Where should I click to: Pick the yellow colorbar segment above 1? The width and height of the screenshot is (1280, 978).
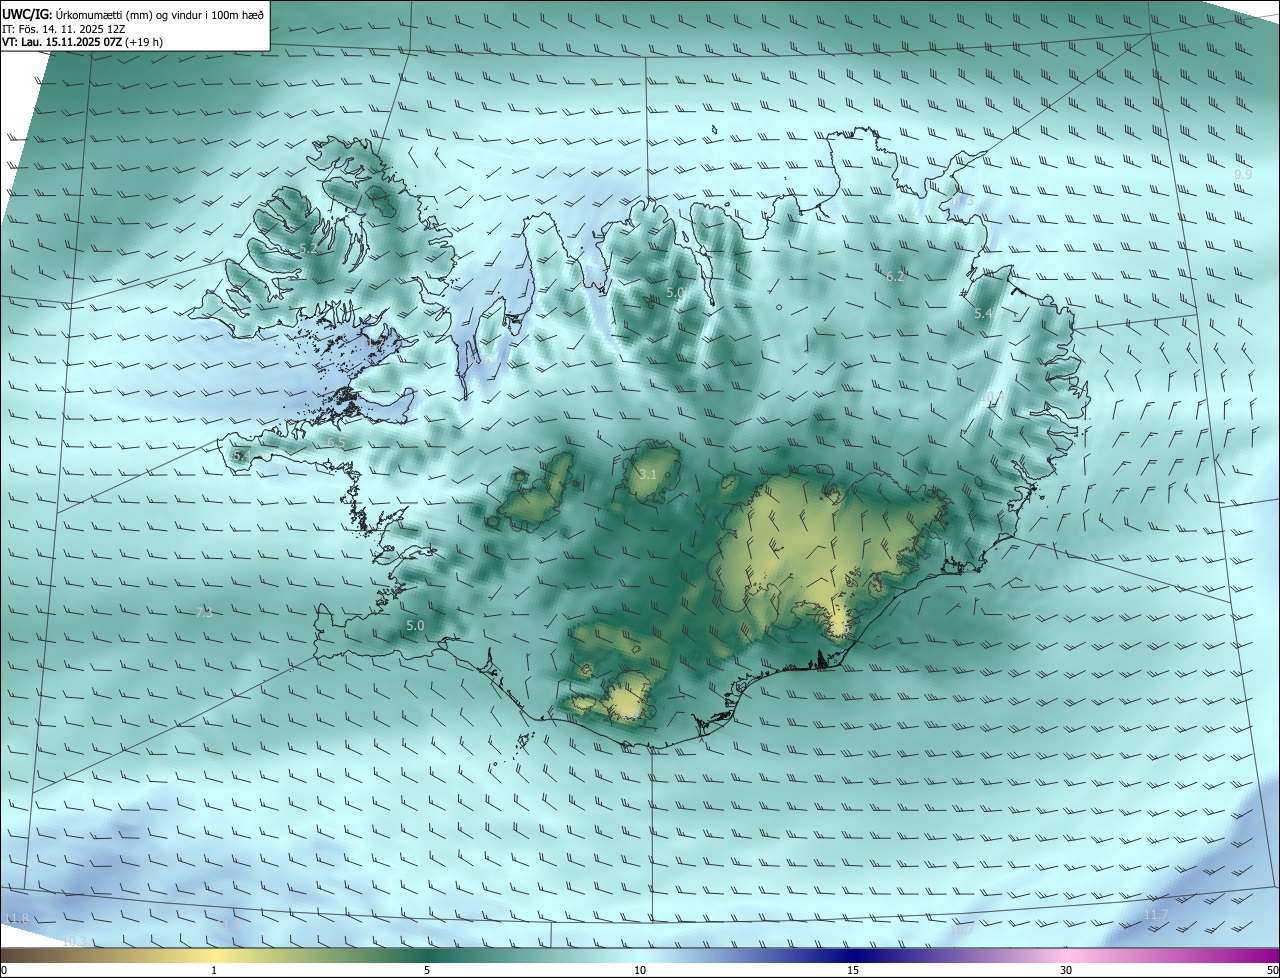click(x=214, y=955)
